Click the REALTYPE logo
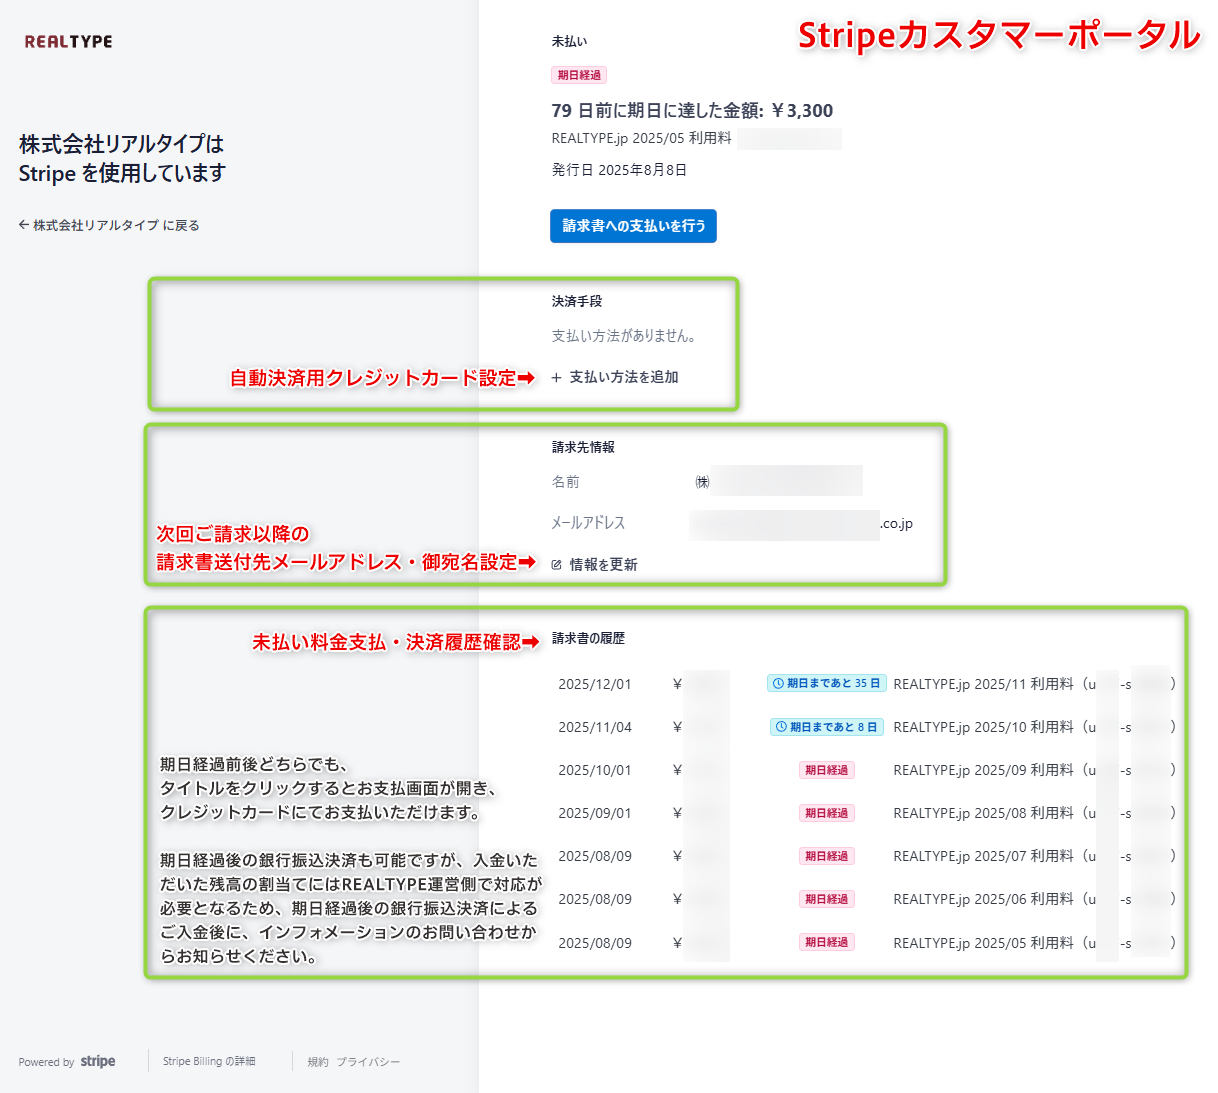The image size is (1218, 1093). (x=68, y=42)
